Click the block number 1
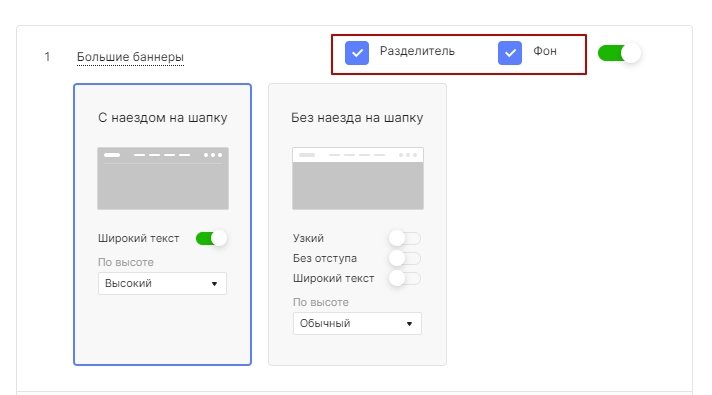Image resolution: width=712 pixels, height=395 pixels. pyautogui.click(x=47, y=57)
